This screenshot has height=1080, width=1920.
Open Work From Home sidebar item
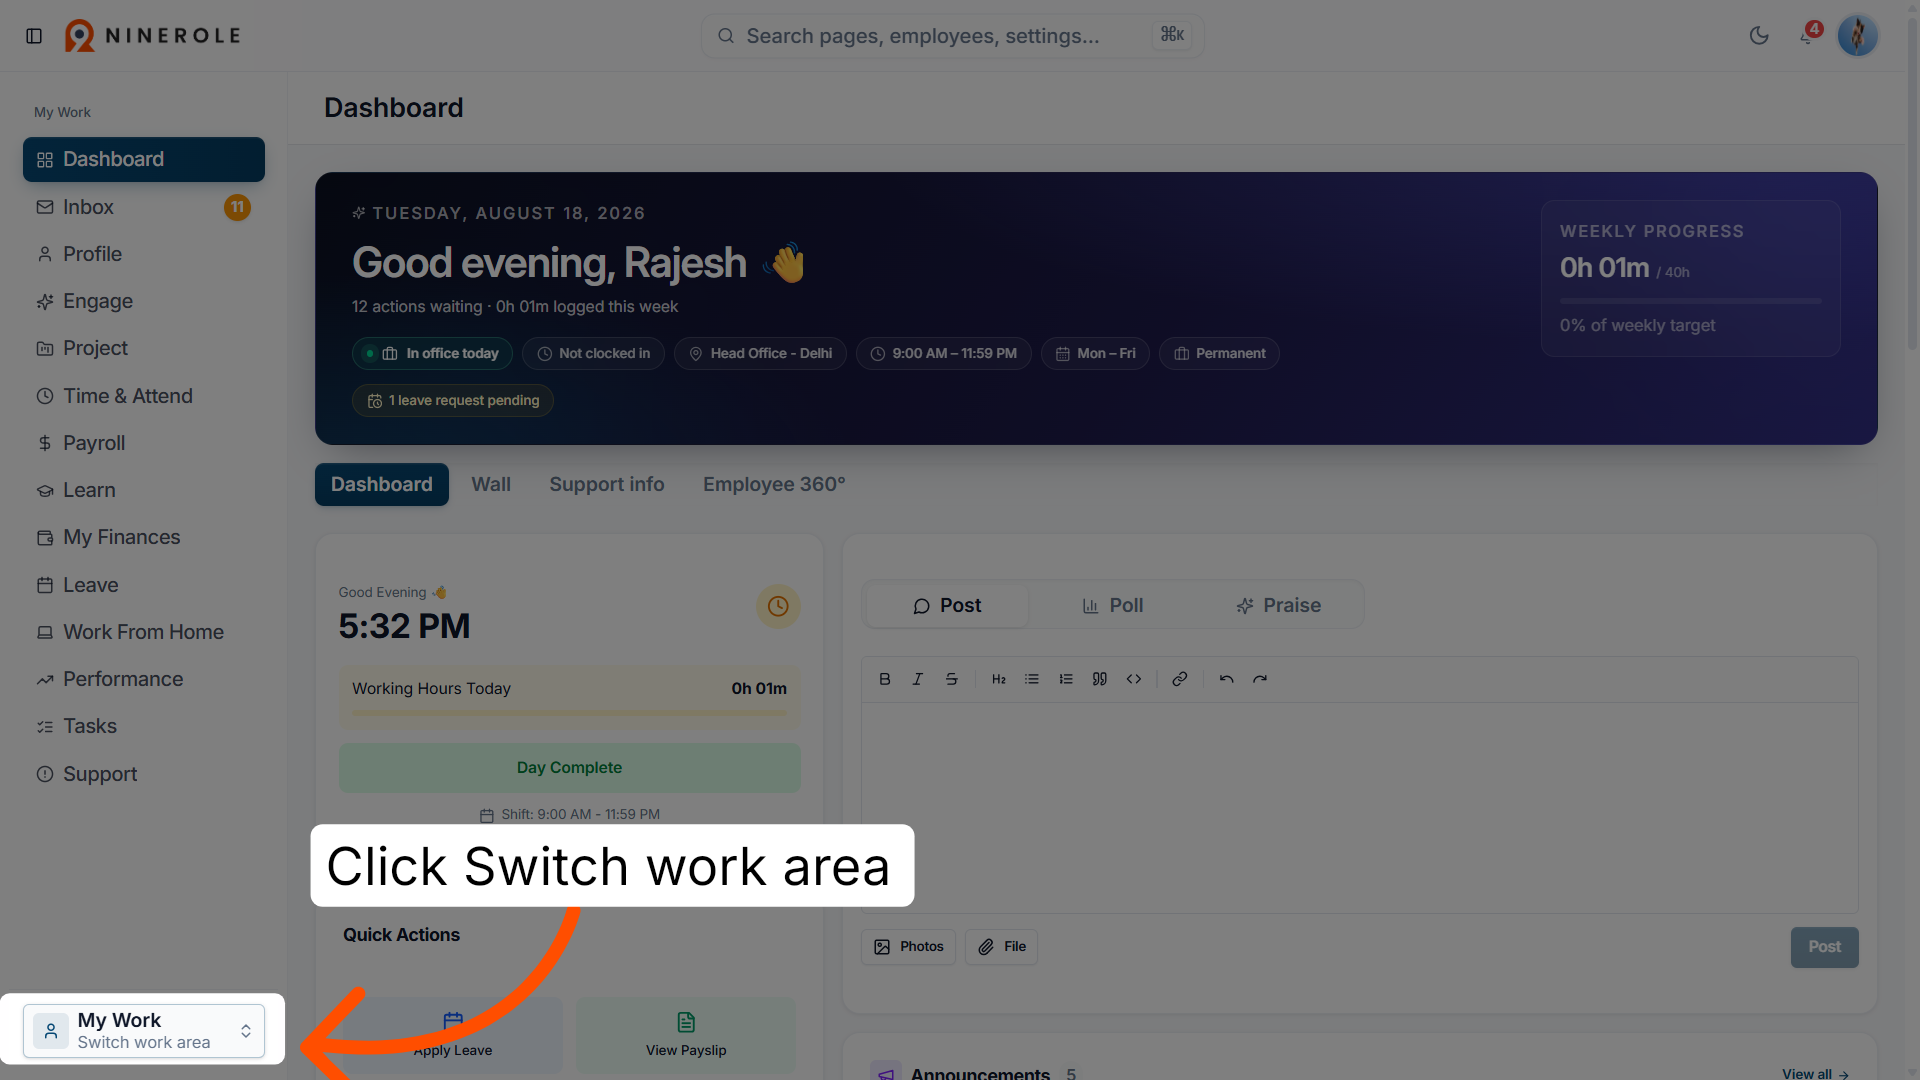click(144, 632)
